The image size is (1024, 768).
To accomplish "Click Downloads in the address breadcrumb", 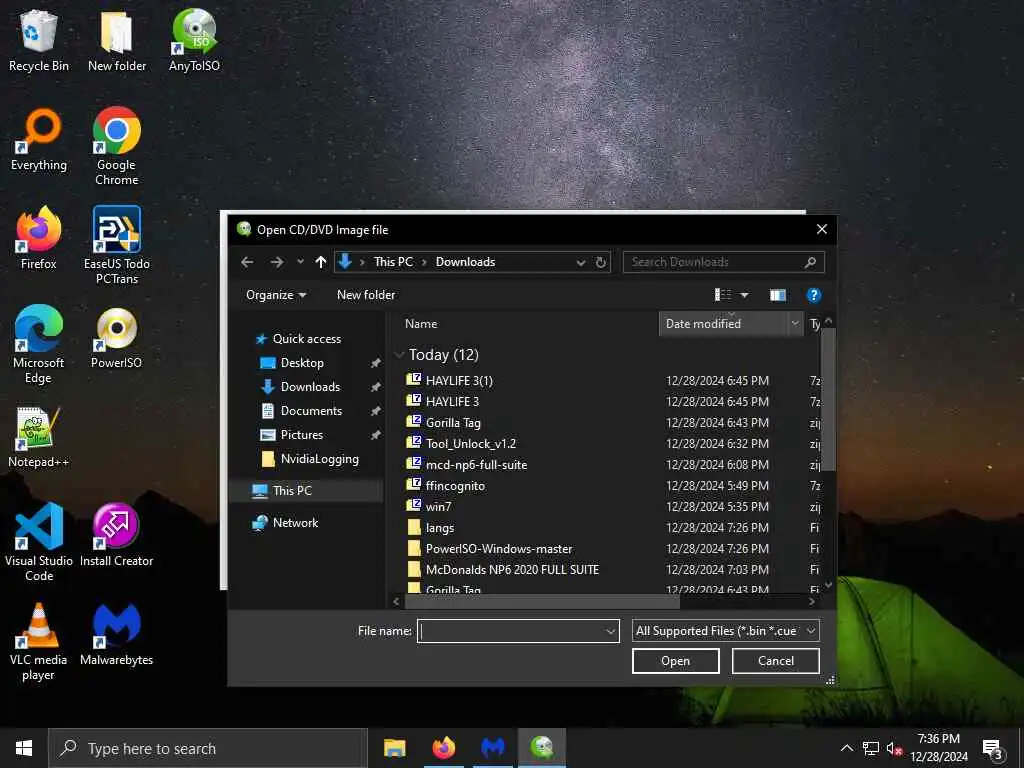I will 465,262.
